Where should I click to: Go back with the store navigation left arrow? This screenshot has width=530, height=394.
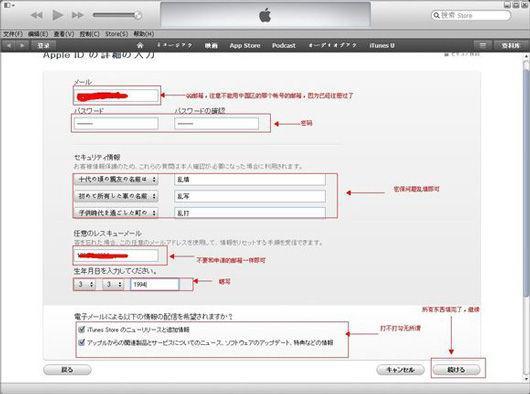click(9, 45)
